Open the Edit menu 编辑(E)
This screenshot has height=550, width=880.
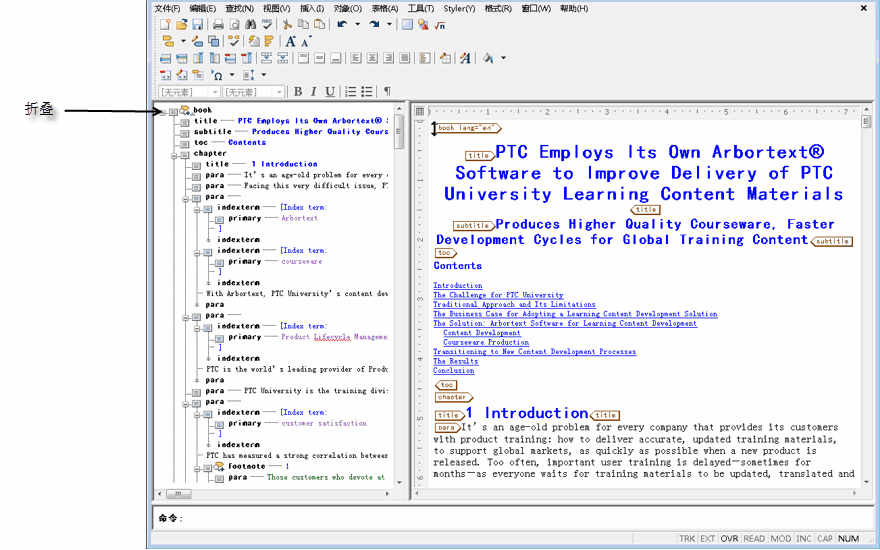coord(203,8)
